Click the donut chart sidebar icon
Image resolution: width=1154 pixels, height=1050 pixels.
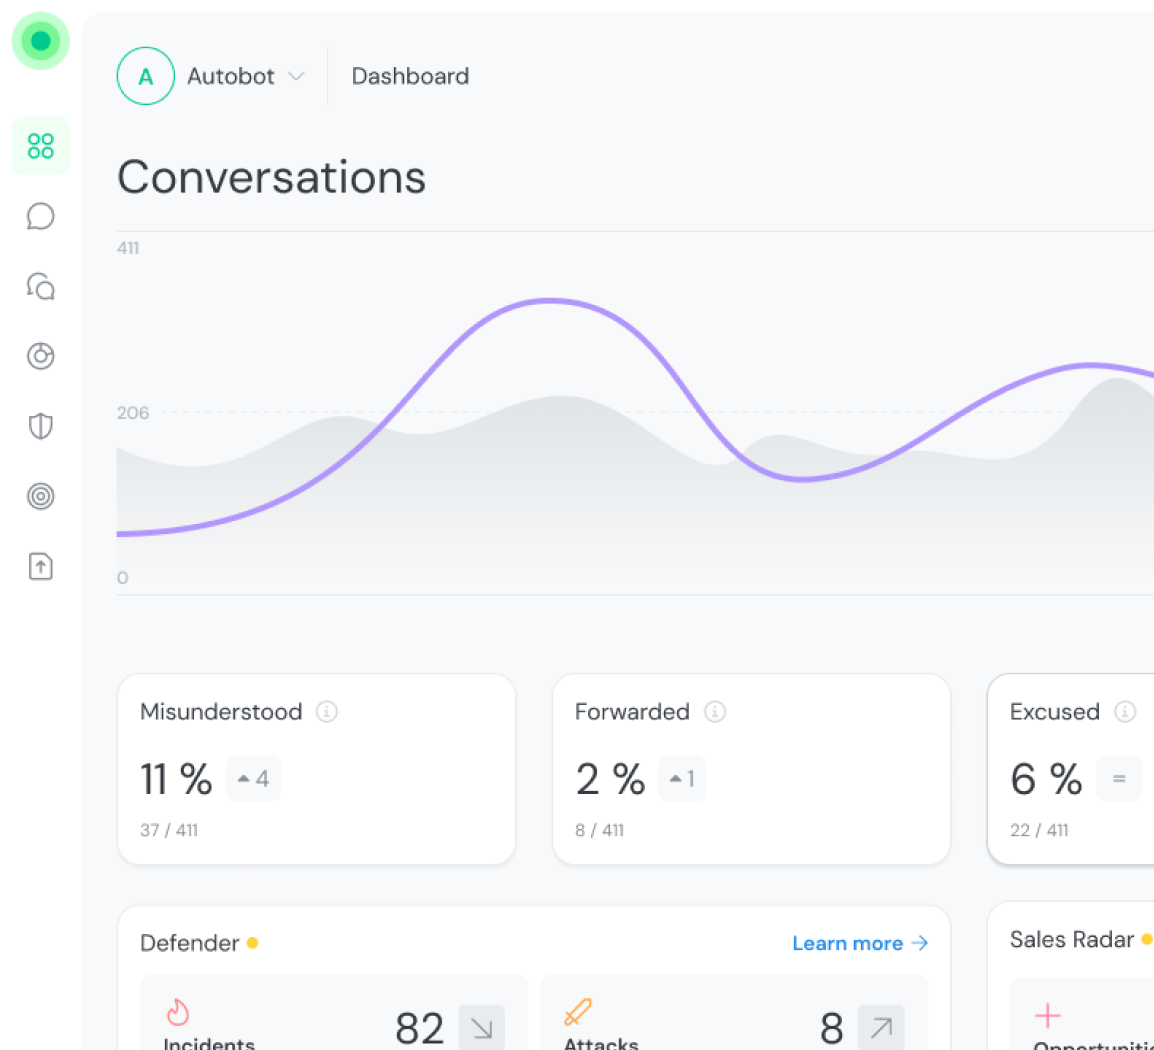[x=40, y=356]
